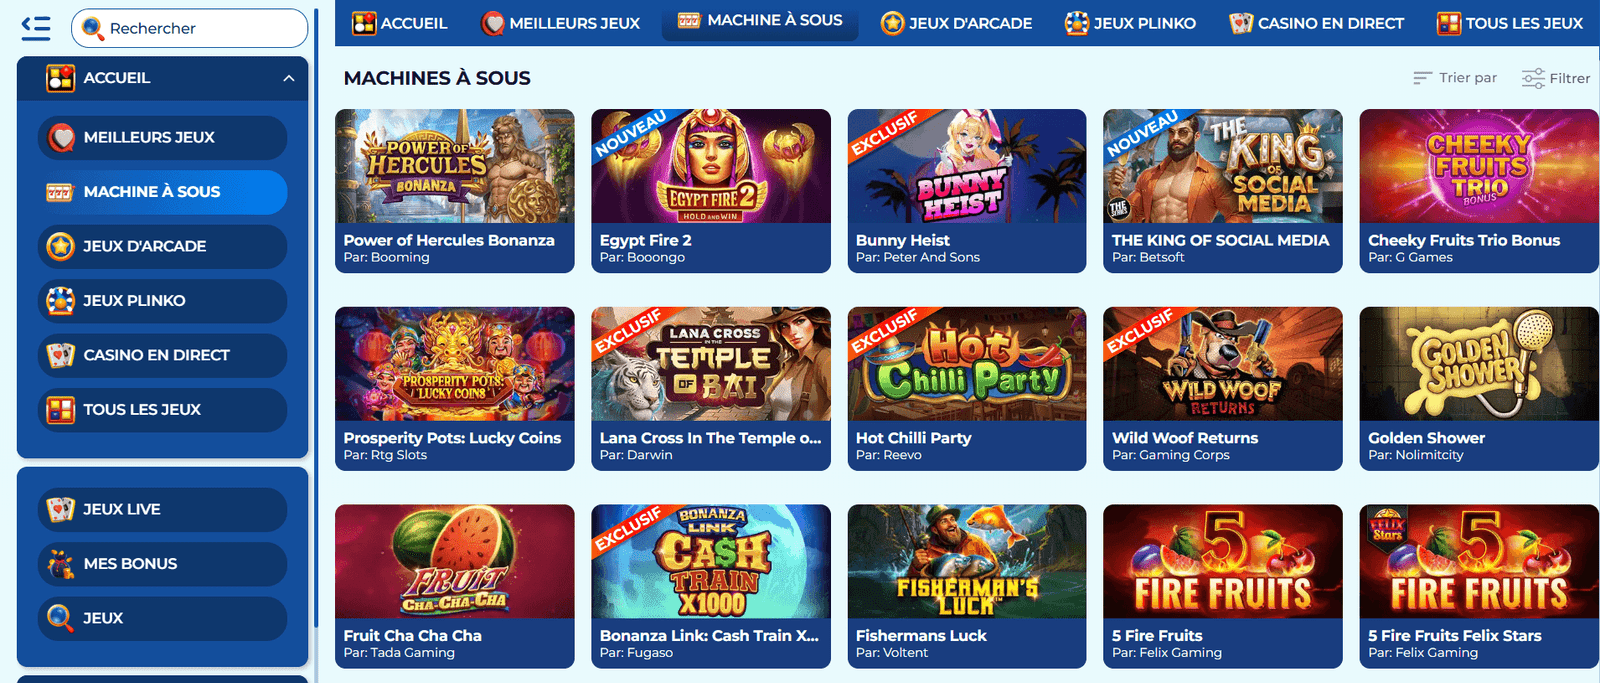This screenshot has height=683, width=1600.
Task: Collapse the sidebar with the hamburger icon
Action: click(x=36, y=28)
